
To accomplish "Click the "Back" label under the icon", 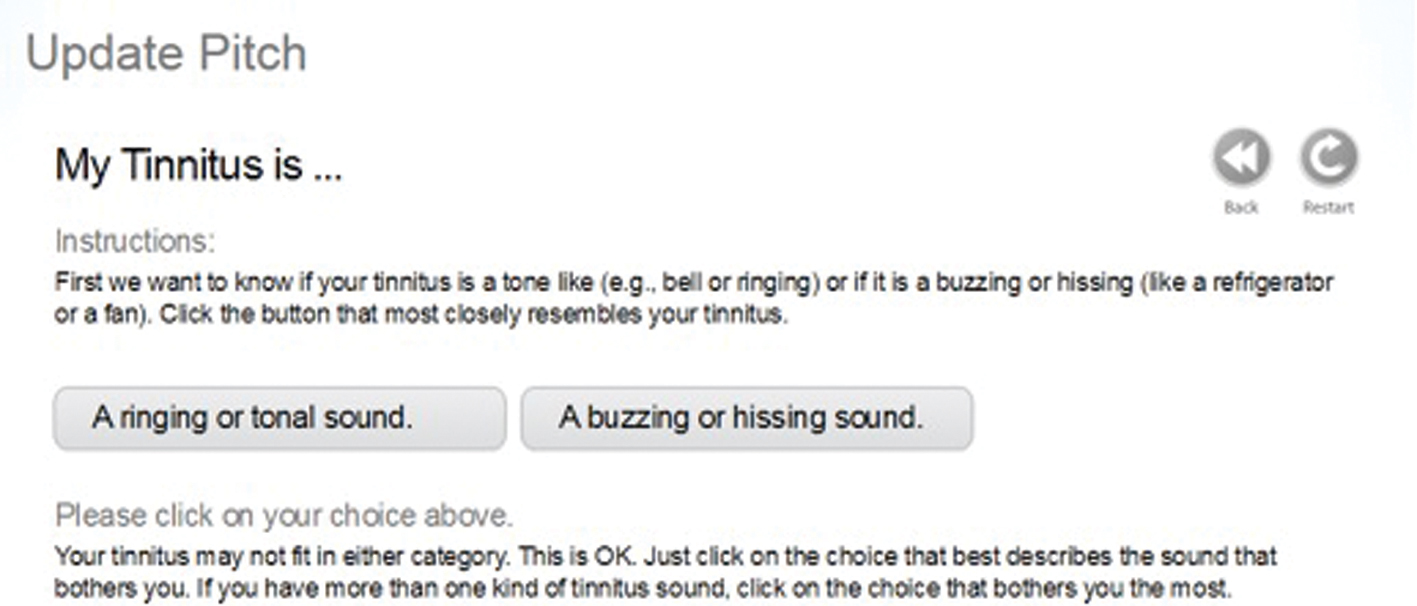I will [1241, 207].
